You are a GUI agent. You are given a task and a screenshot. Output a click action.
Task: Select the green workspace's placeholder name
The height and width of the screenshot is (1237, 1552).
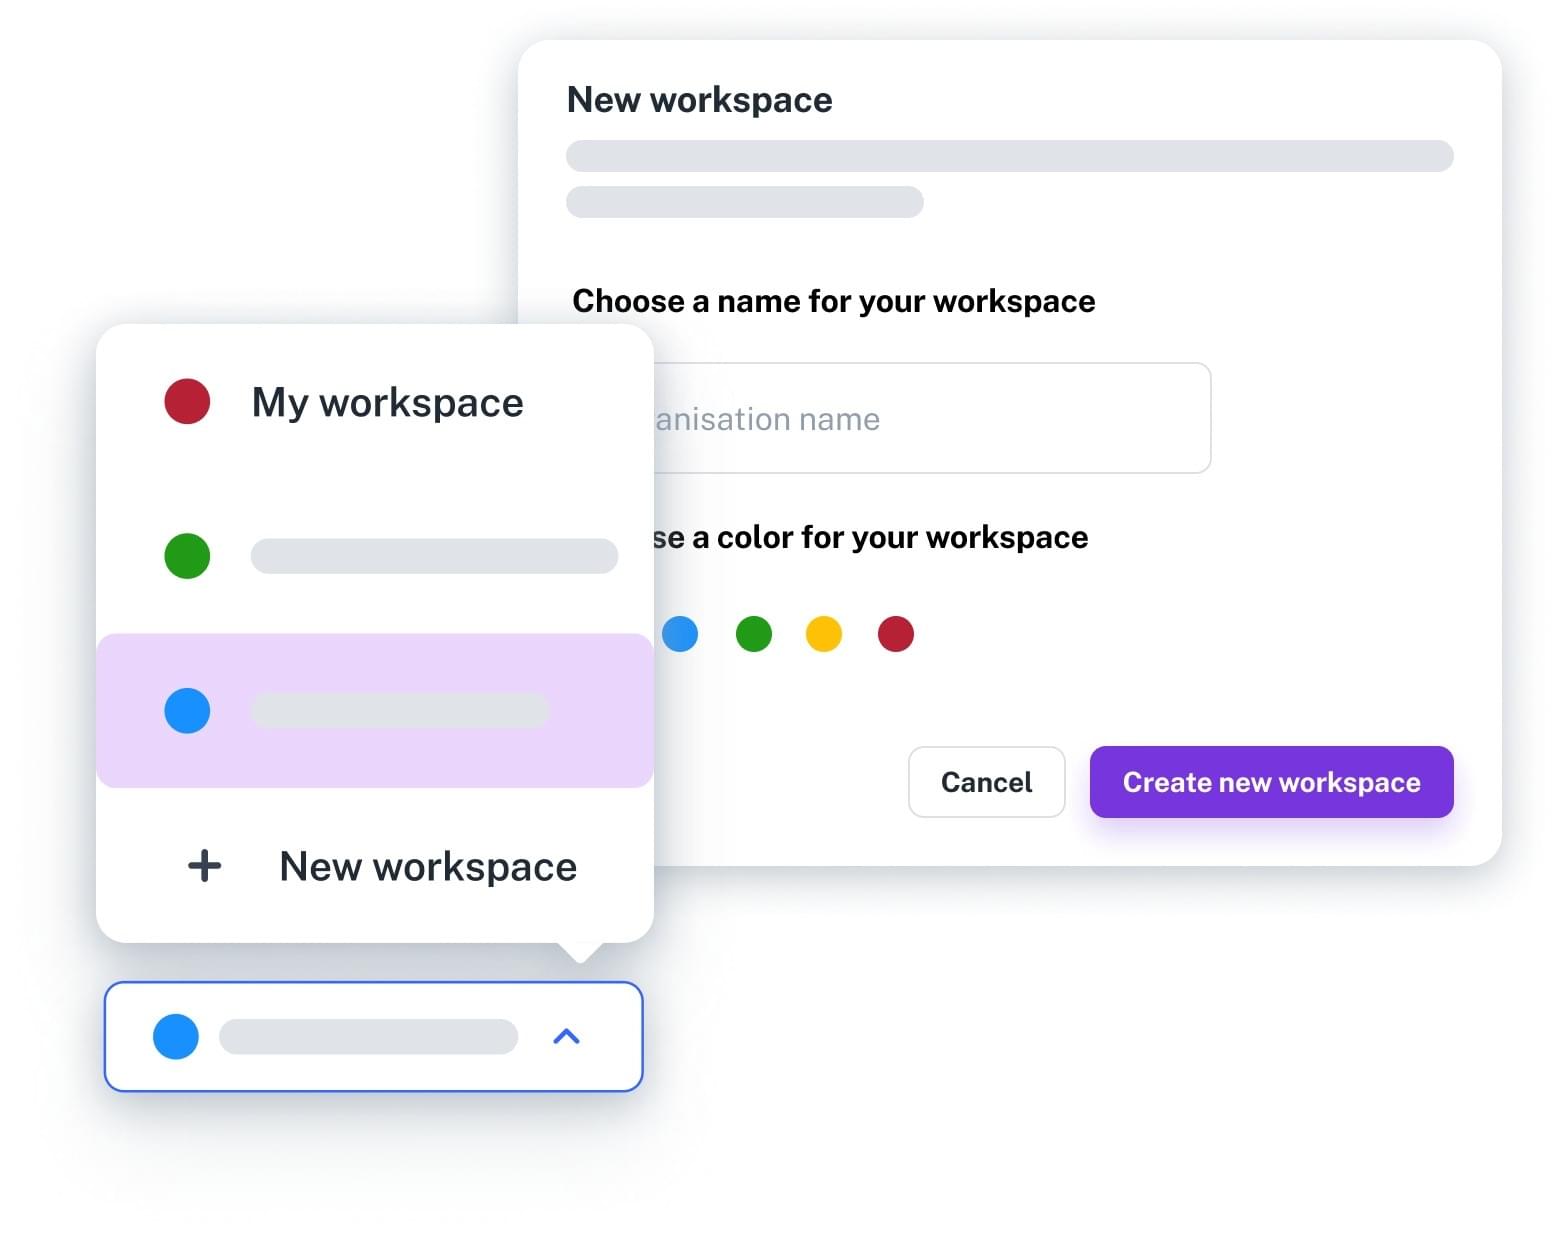[x=434, y=556]
